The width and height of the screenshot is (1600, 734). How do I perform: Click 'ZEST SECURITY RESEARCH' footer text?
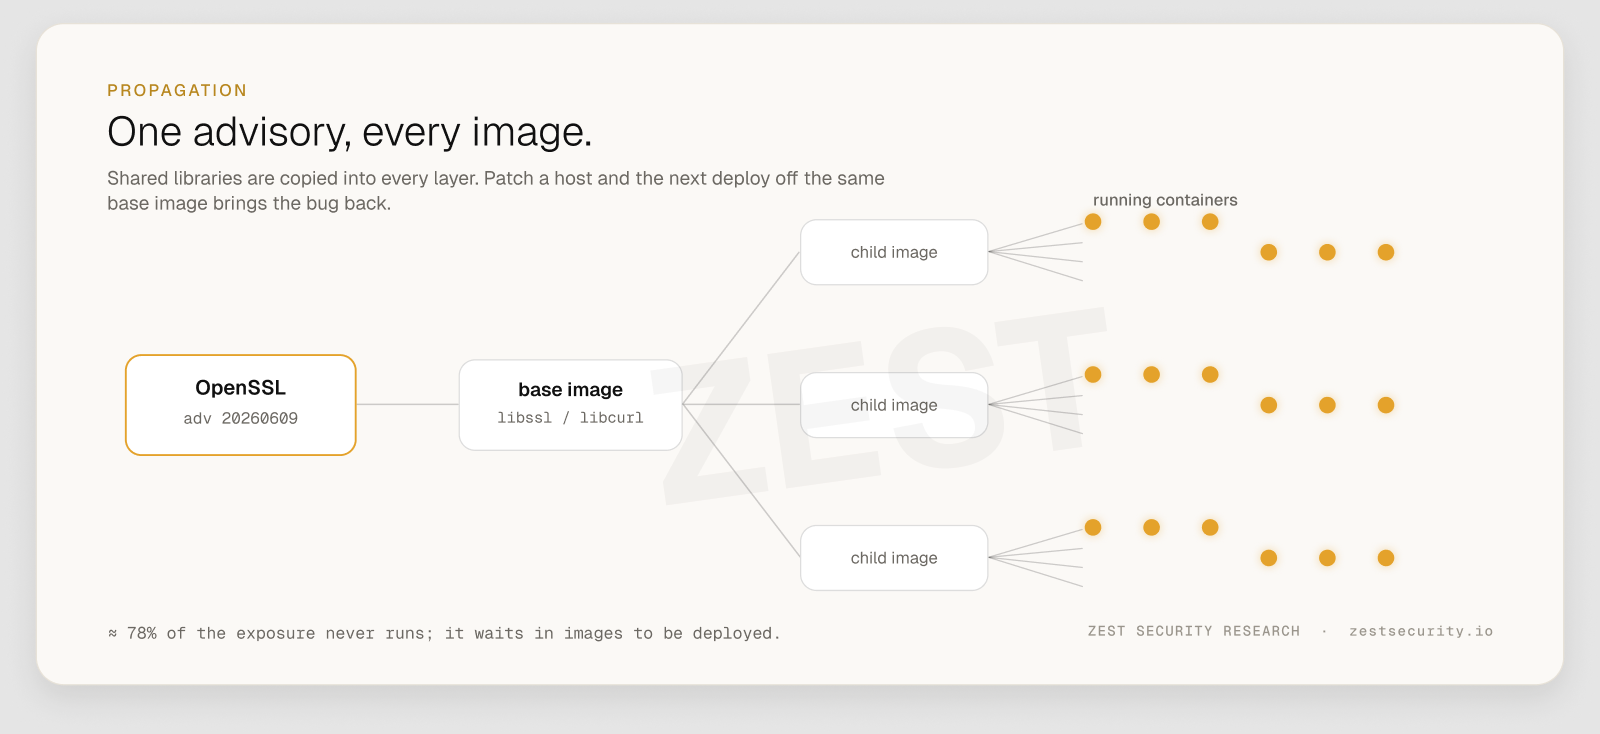pyautogui.click(x=1194, y=631)
